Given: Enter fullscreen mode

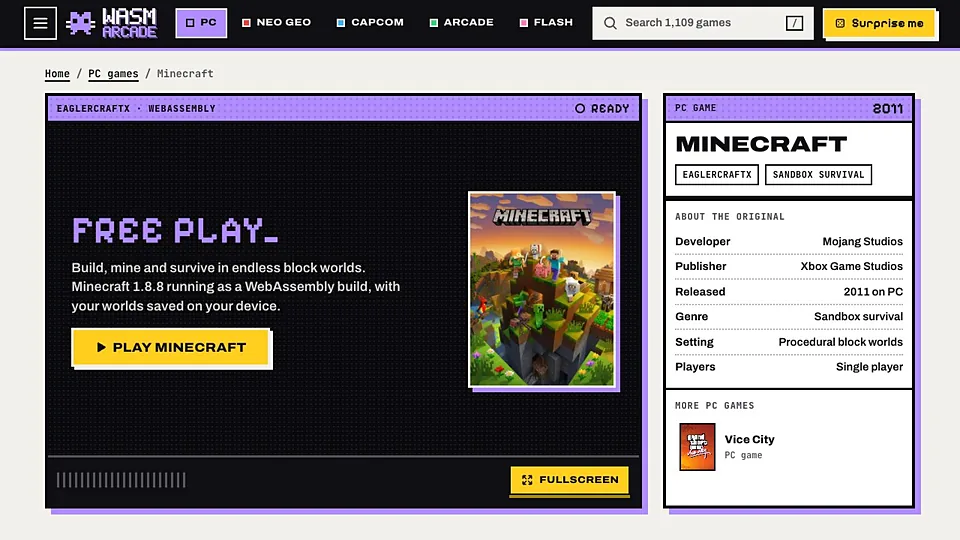Looking at the screenshot, I should point(569,479).
